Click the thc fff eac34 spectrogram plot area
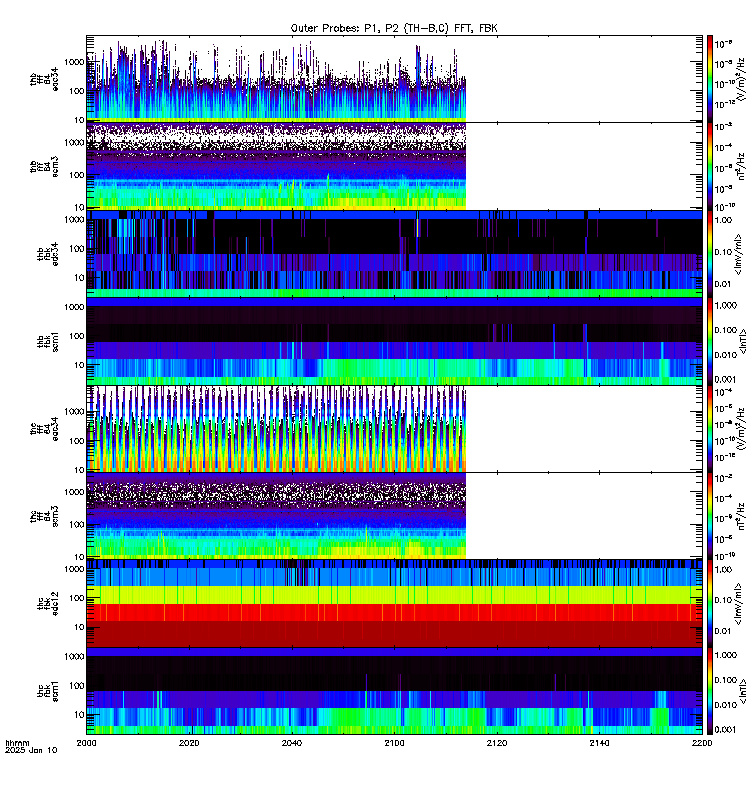 [x=394, y=429]
